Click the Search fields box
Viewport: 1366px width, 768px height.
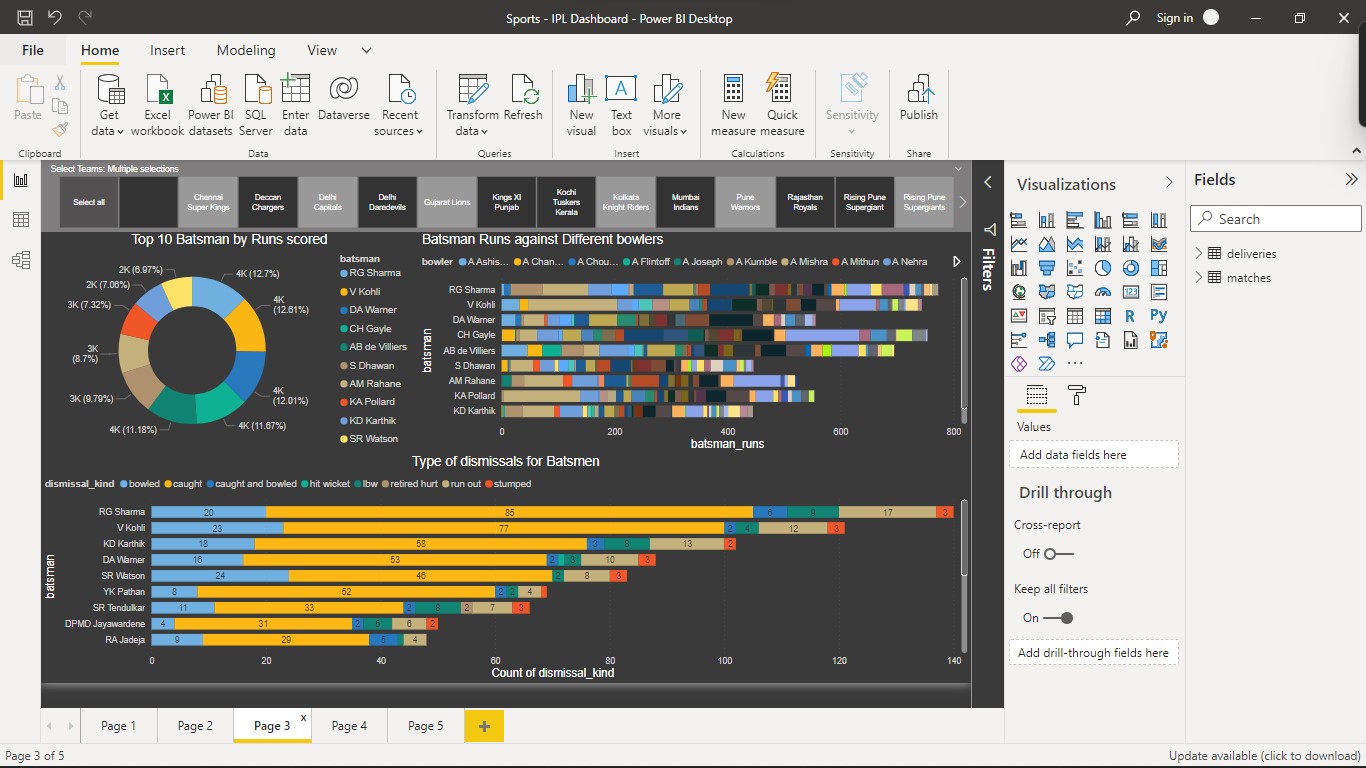[1276, 219]
